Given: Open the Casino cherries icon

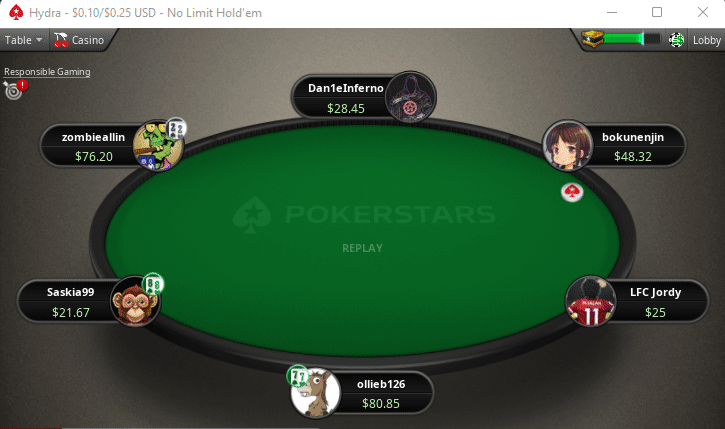Looking at the screenshot, I should tap(61, 40).
